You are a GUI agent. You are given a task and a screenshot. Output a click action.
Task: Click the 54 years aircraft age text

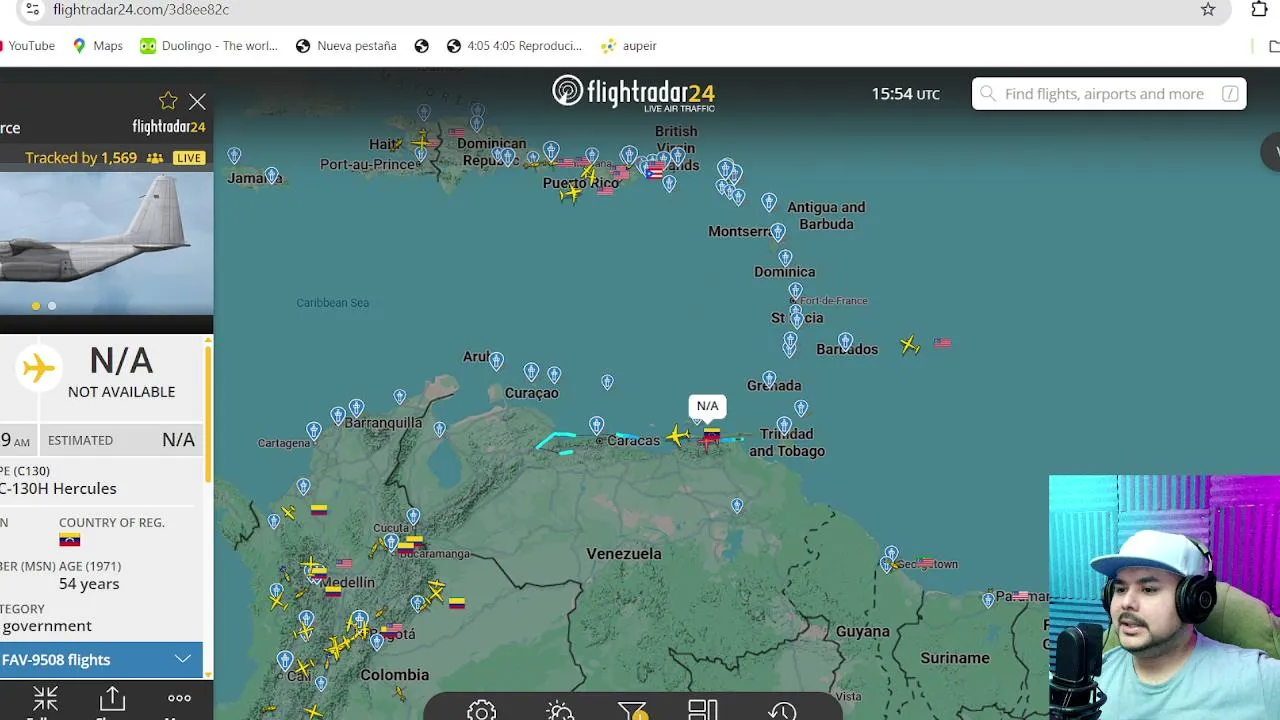point(89,584)
